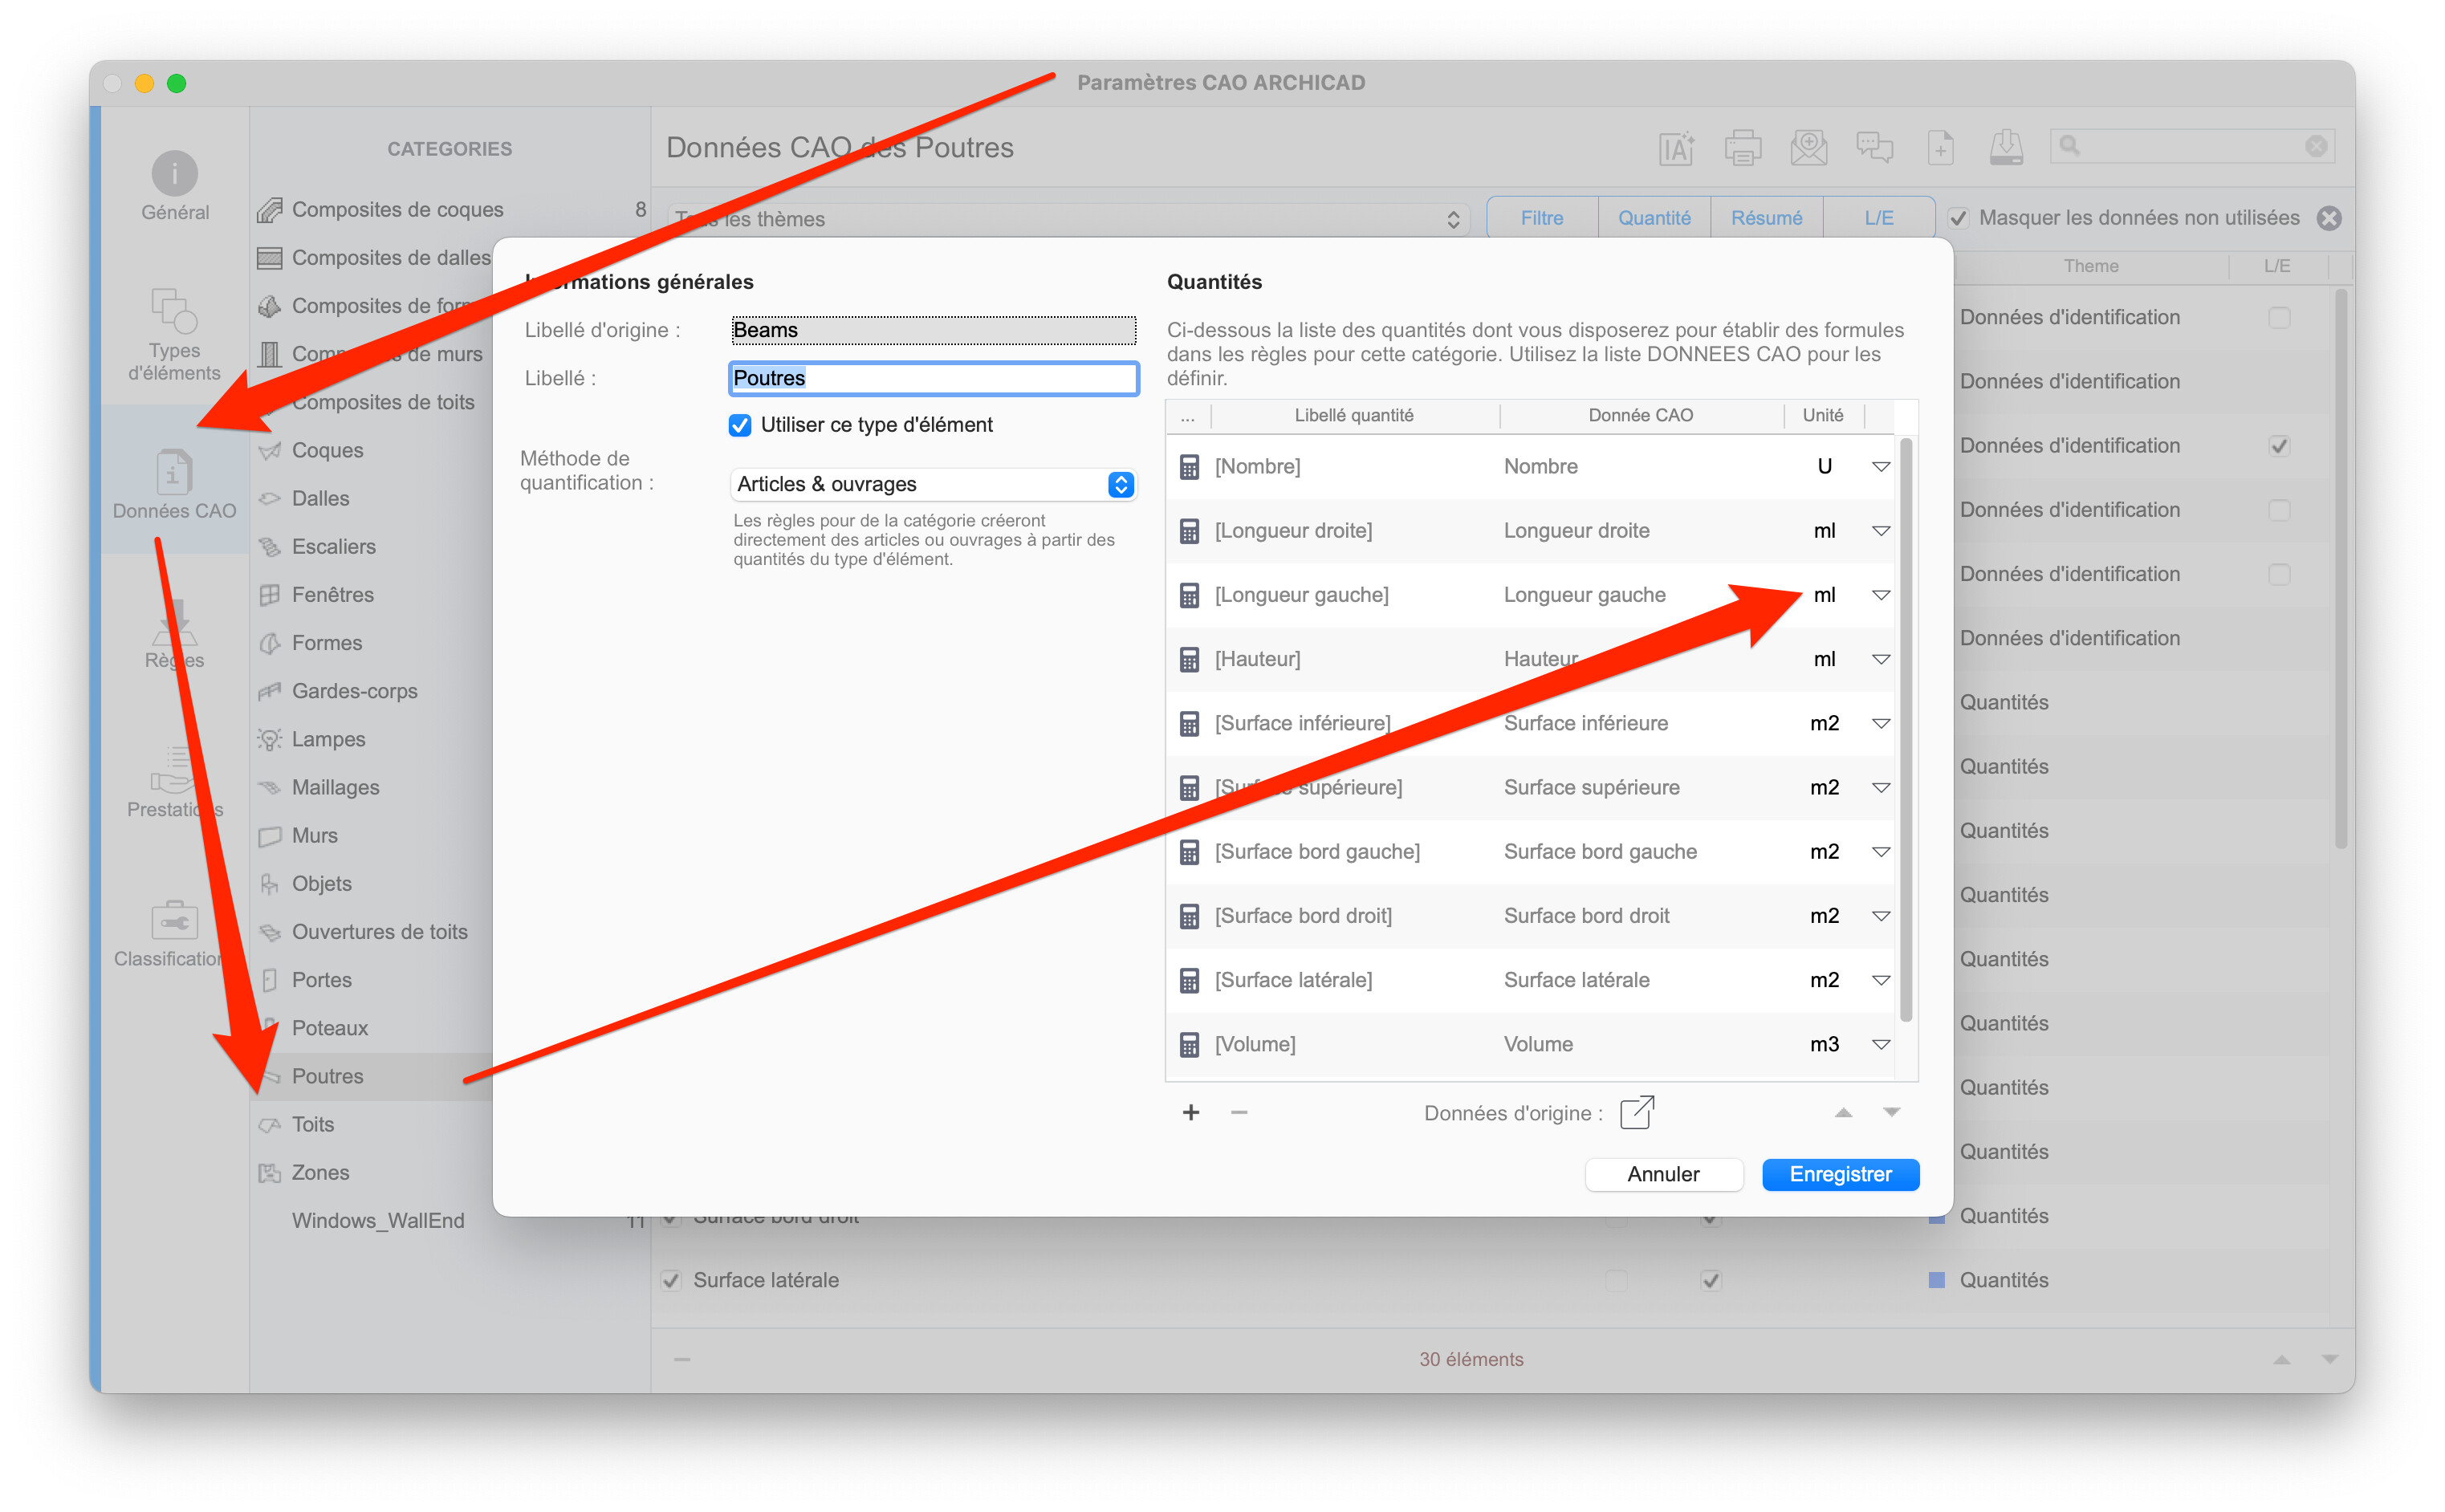This screenshot has height=1512, width=2445.
Task: Click the printer icon in toolbar
Action: [1742, 148]
